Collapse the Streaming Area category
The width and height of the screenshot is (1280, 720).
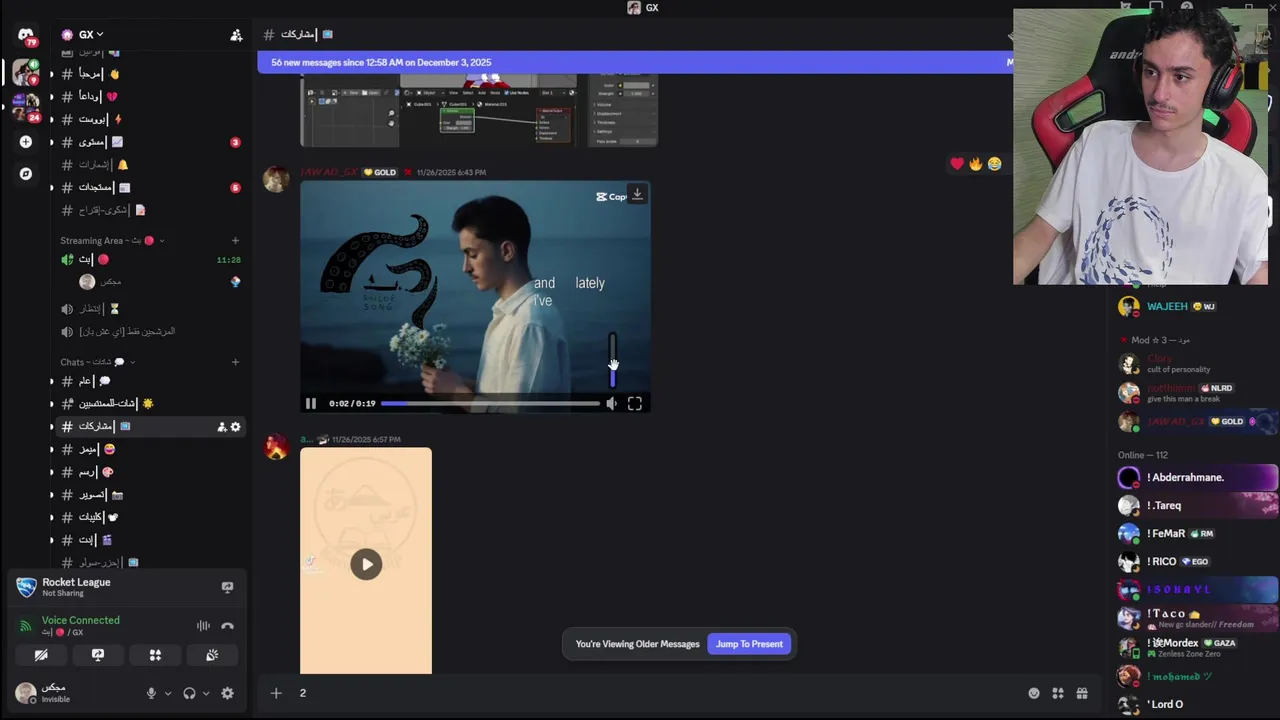click(112, 241)
